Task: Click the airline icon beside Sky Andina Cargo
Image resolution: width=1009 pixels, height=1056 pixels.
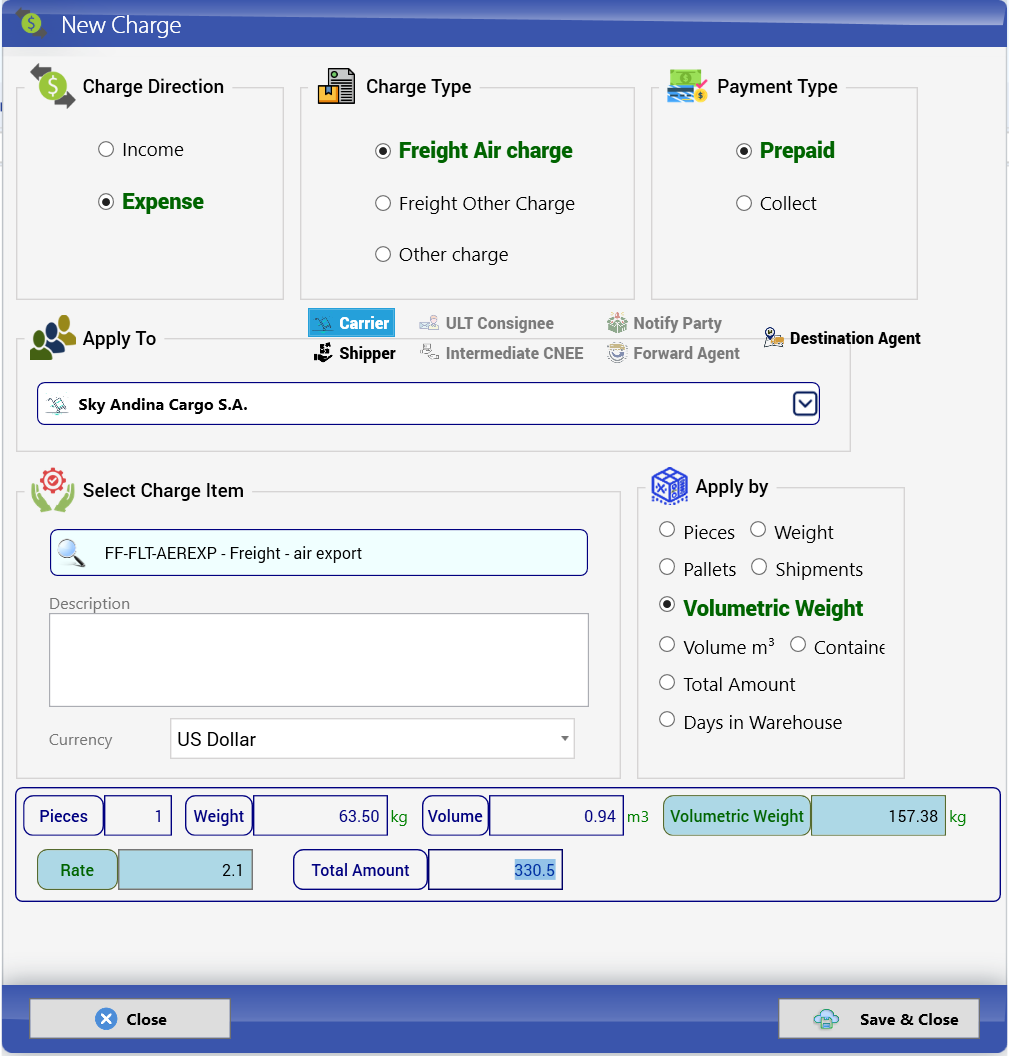Action: click(58, 405)
